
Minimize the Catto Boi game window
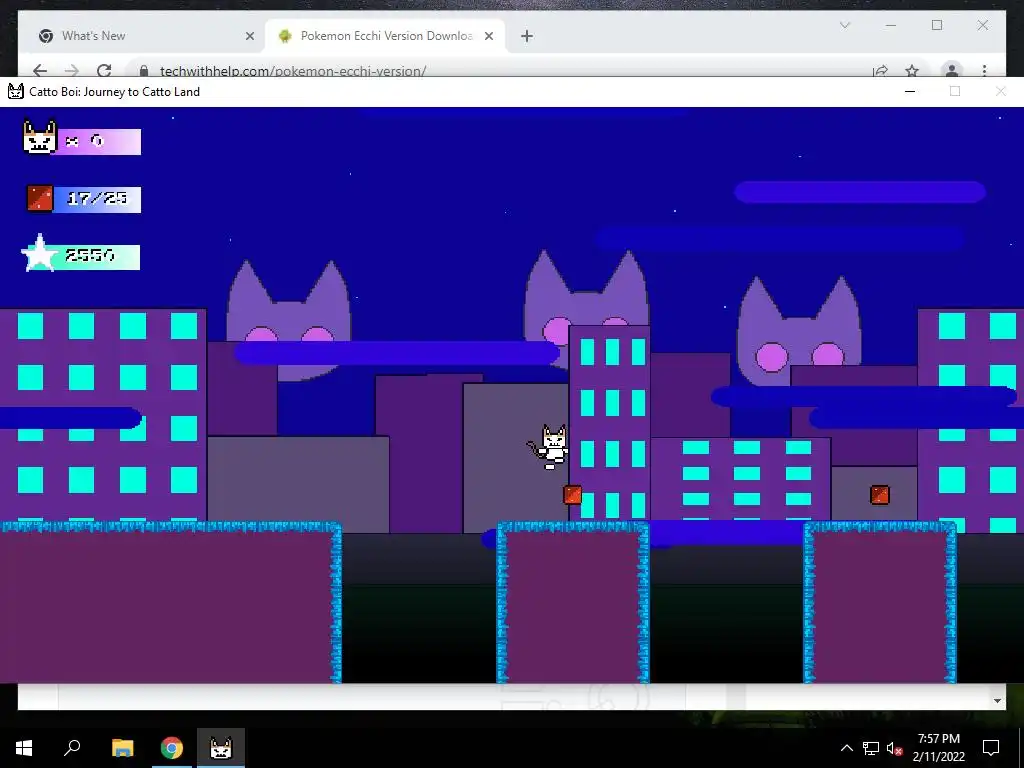910,91
